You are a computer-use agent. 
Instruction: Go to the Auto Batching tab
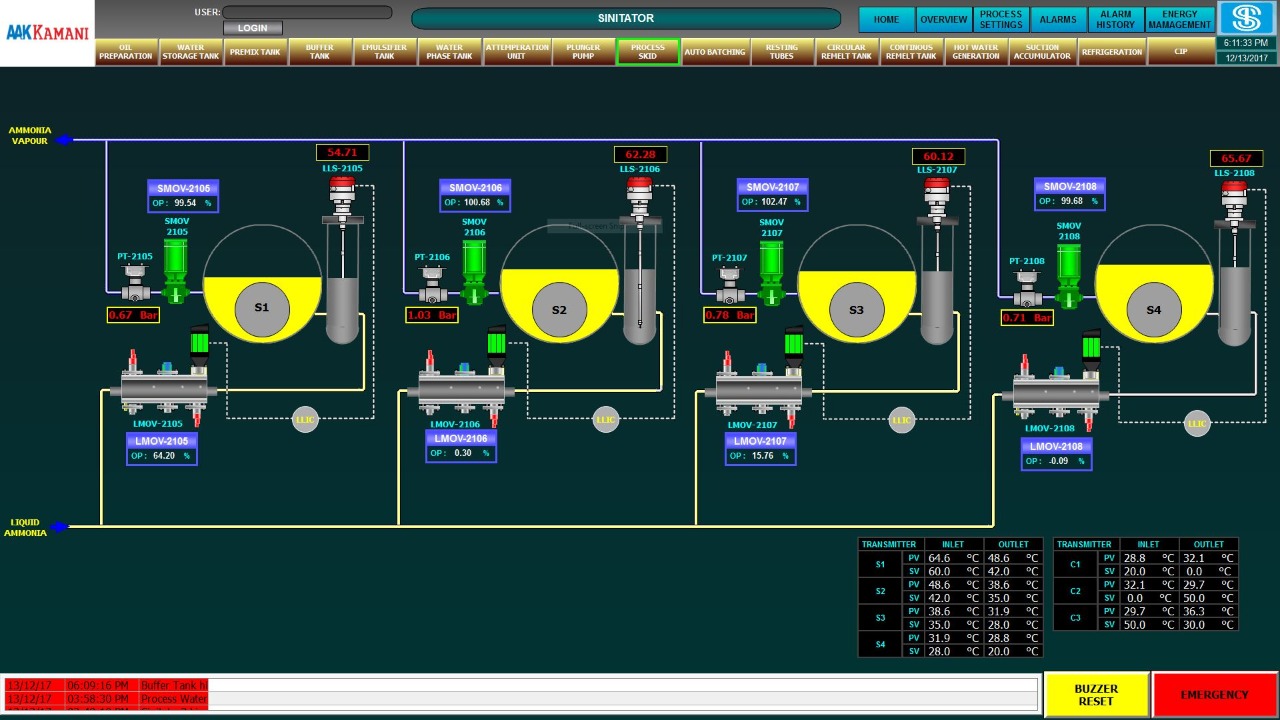click(714, 52)
